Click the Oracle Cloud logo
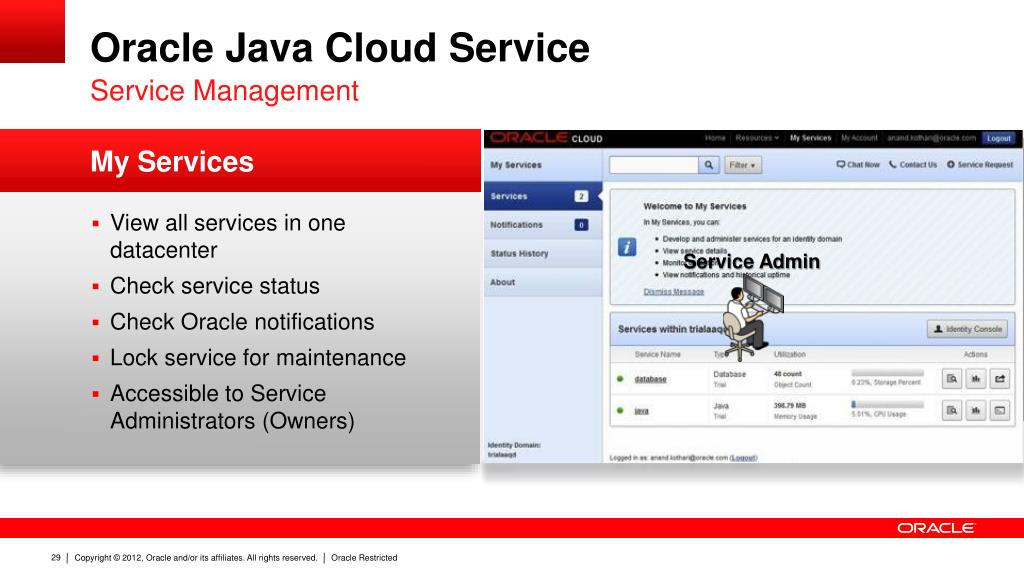Screen dimensions: 1024x576 [x=547, y=138]
